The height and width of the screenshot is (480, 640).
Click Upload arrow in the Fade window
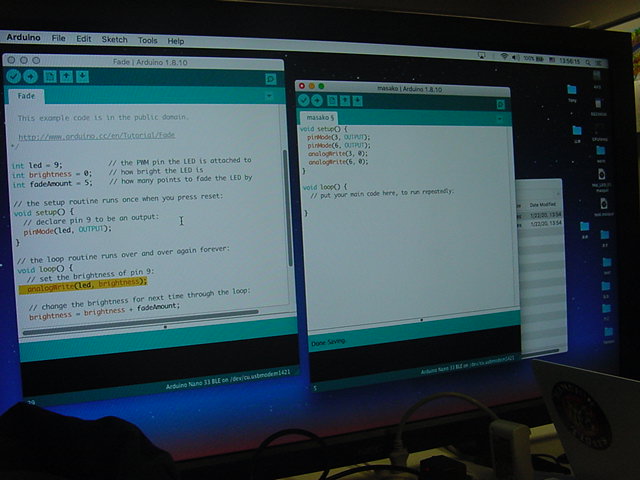pyautogui.click(x=31, y=76)
